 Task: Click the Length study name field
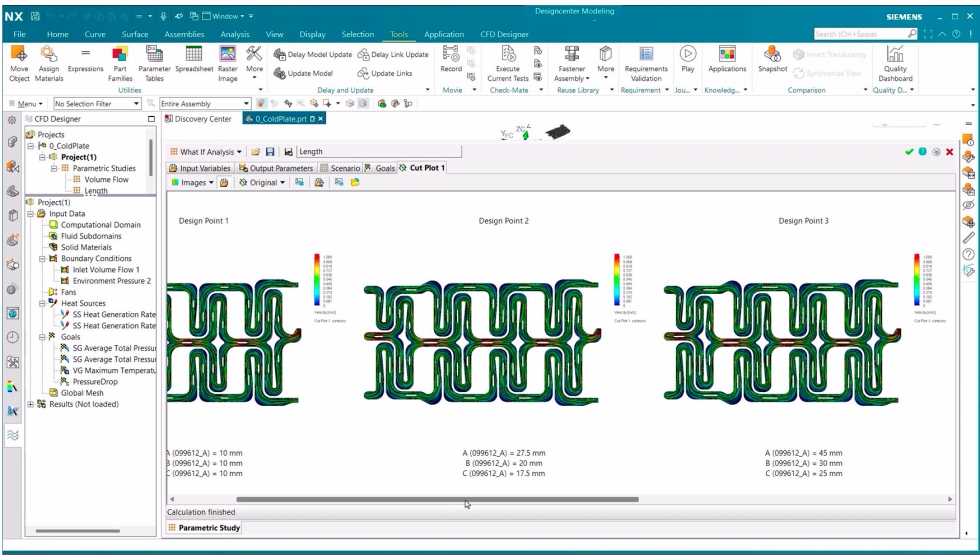(x=379, y=152)
